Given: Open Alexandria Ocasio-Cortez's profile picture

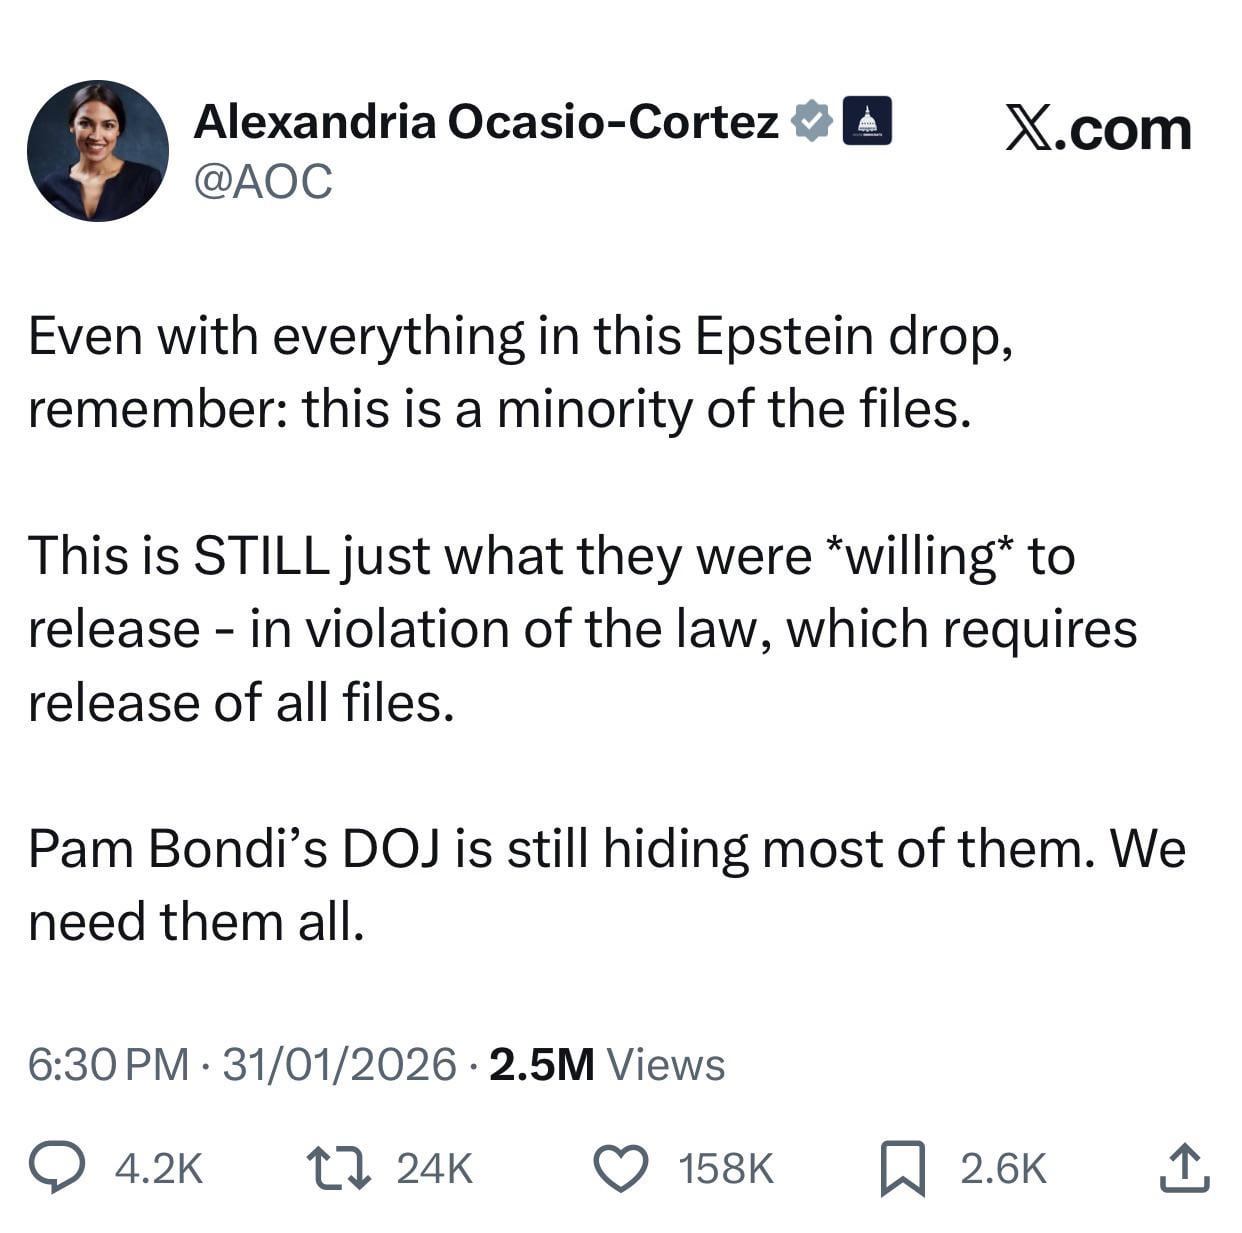Looking at the screenshot, I should click(x=98, y=151).
